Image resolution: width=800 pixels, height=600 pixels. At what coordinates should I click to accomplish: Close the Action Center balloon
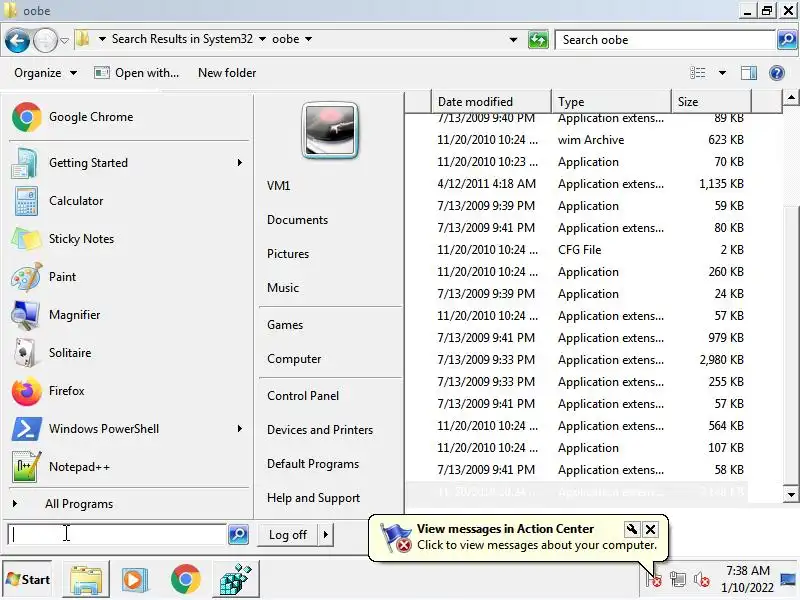[651, 529]
